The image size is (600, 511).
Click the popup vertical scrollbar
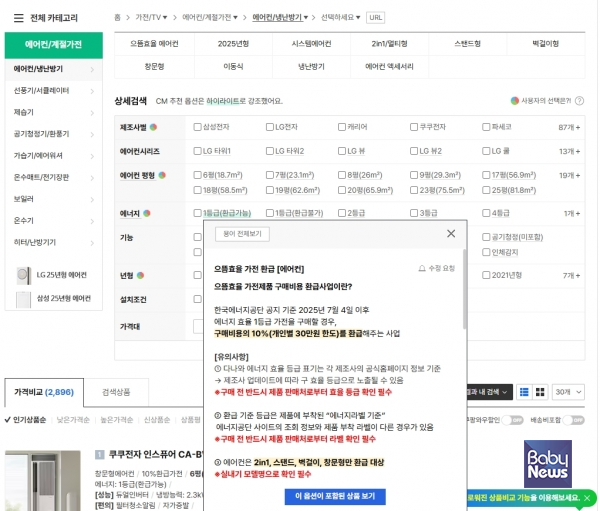465,289
